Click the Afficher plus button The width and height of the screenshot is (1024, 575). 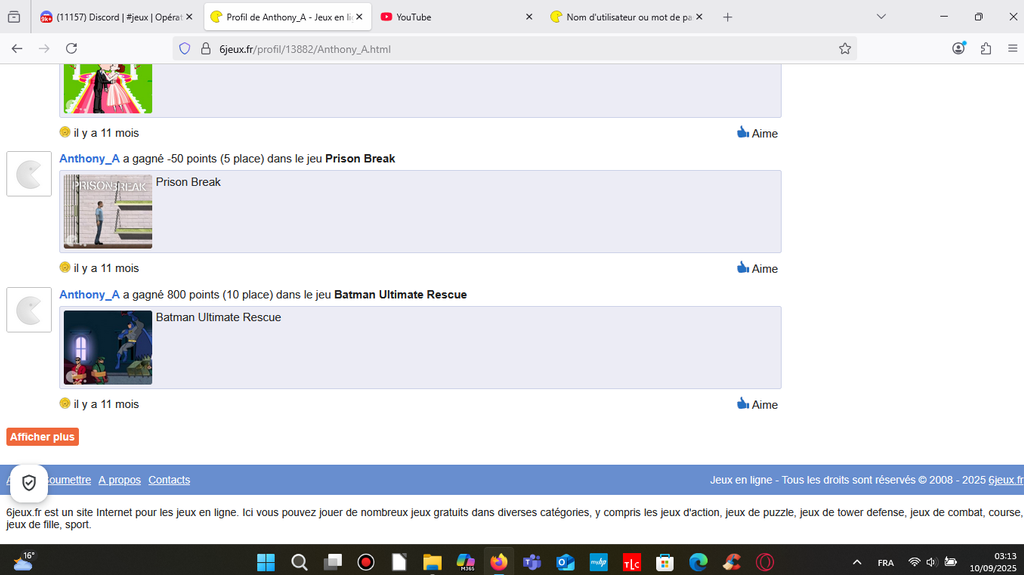(x=42, y=437)
